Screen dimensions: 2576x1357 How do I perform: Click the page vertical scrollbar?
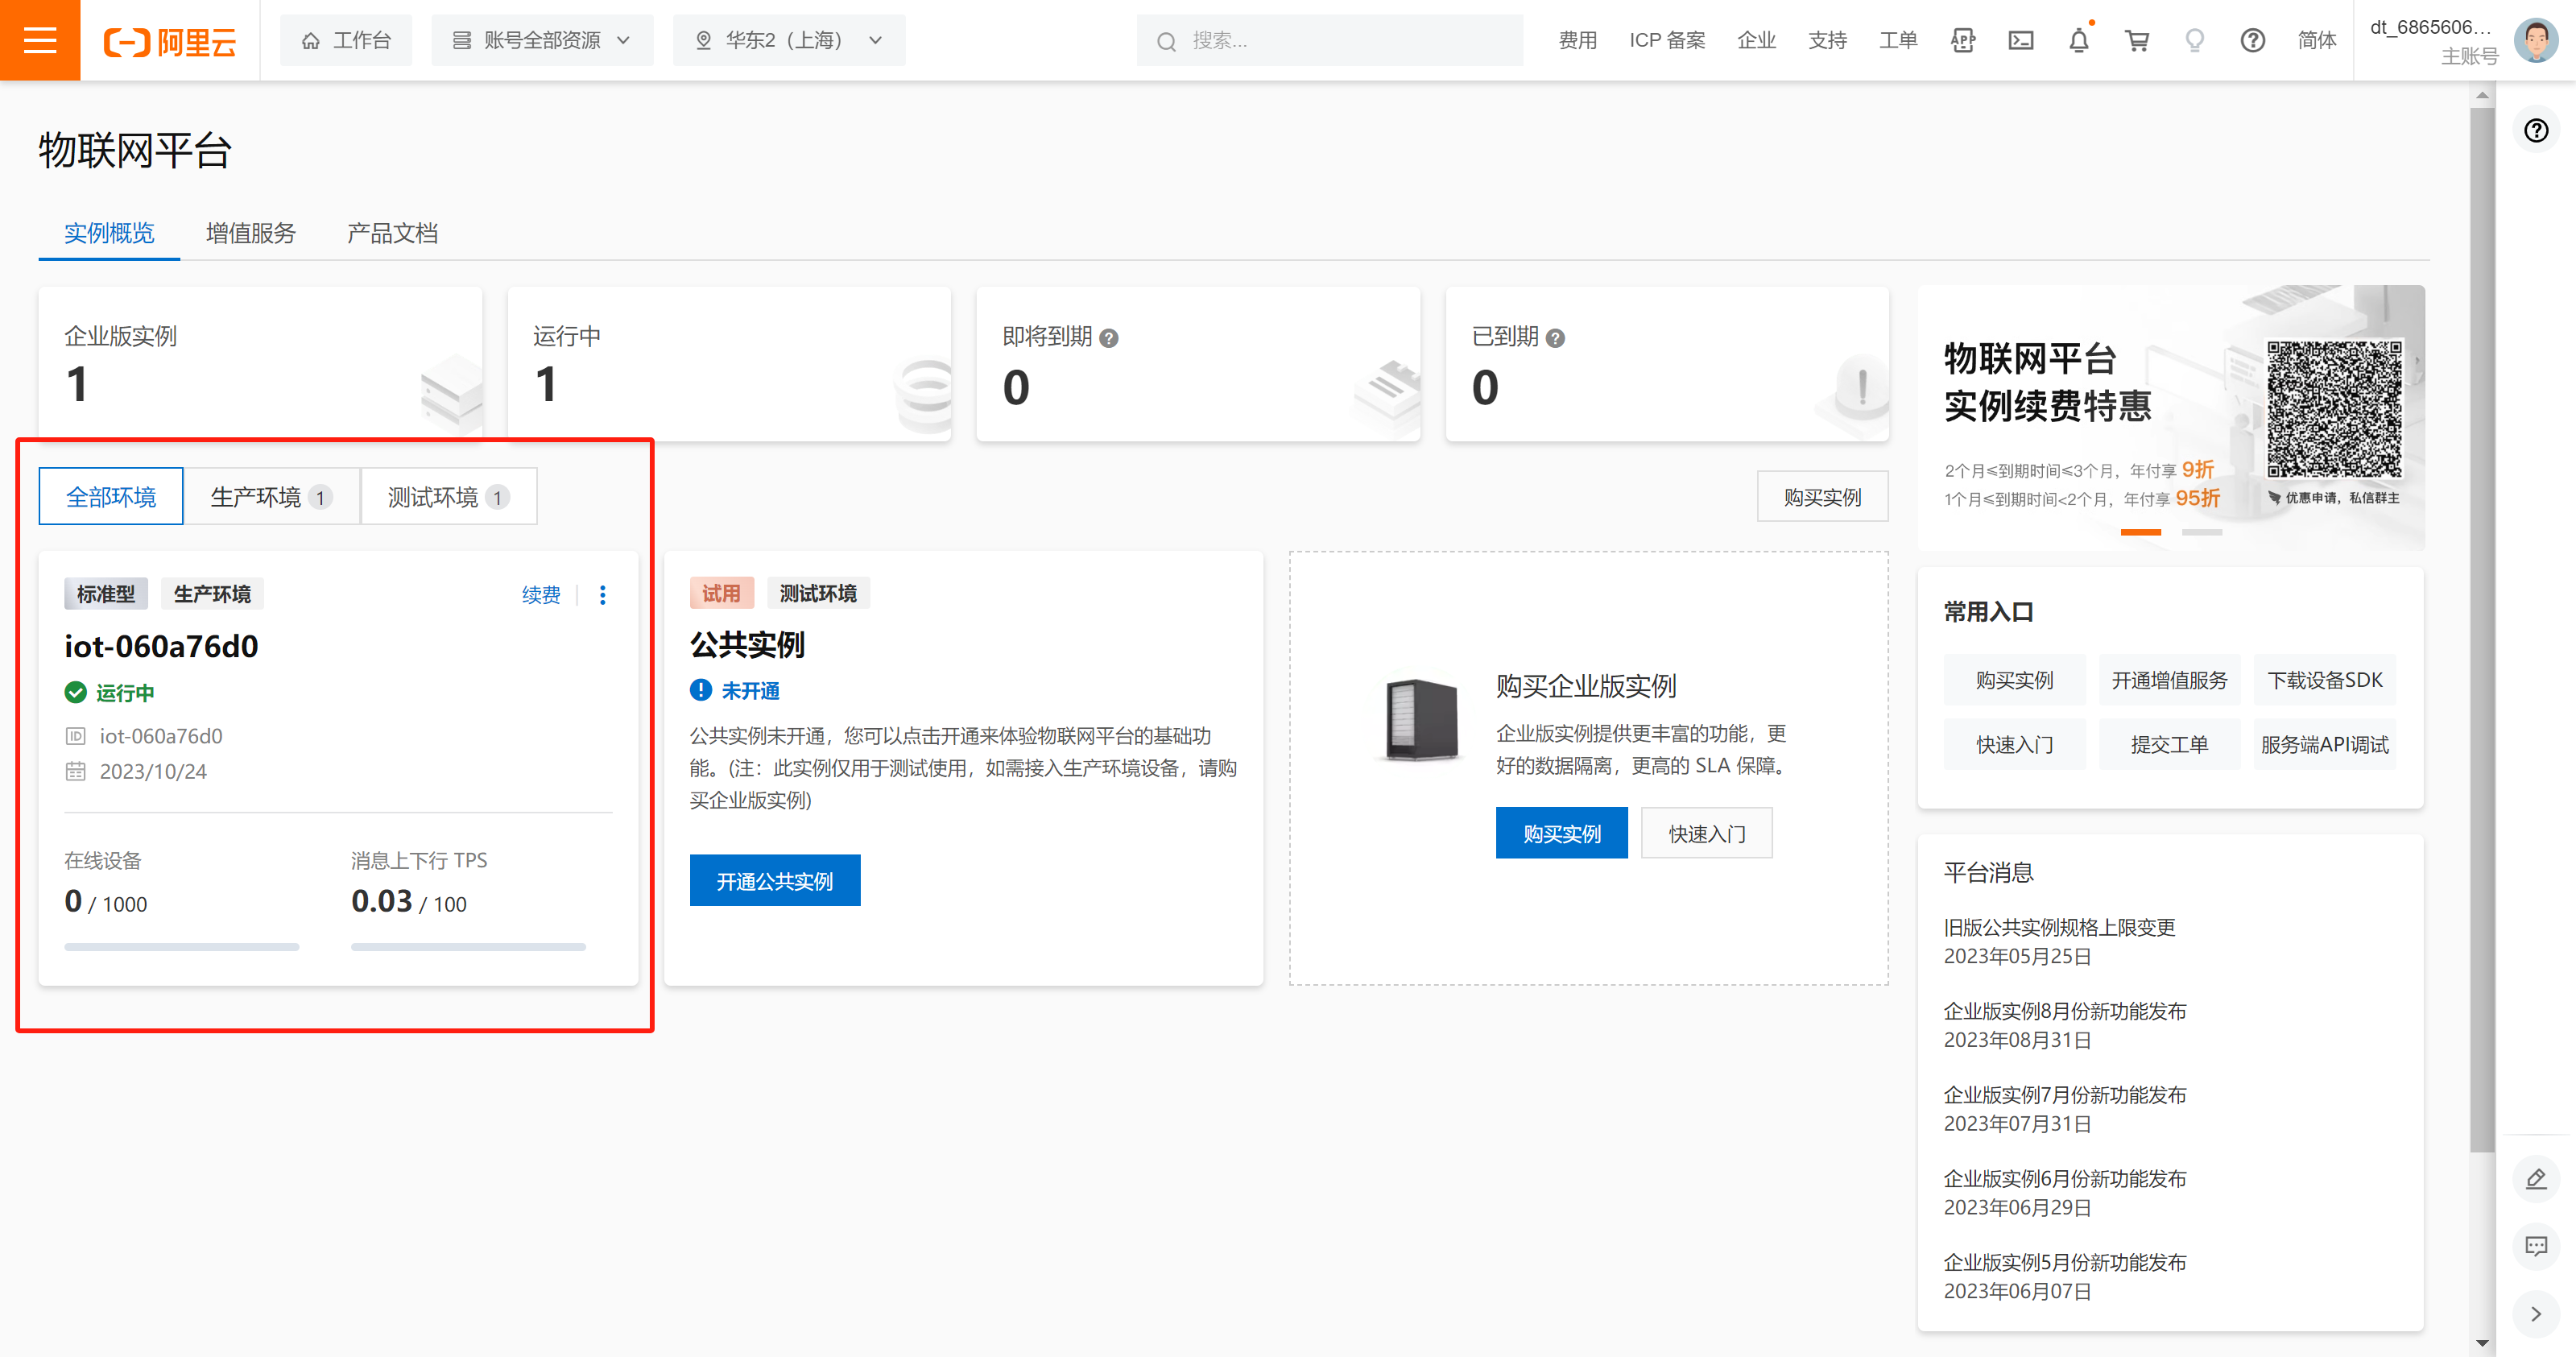[x=2481, y=630]
